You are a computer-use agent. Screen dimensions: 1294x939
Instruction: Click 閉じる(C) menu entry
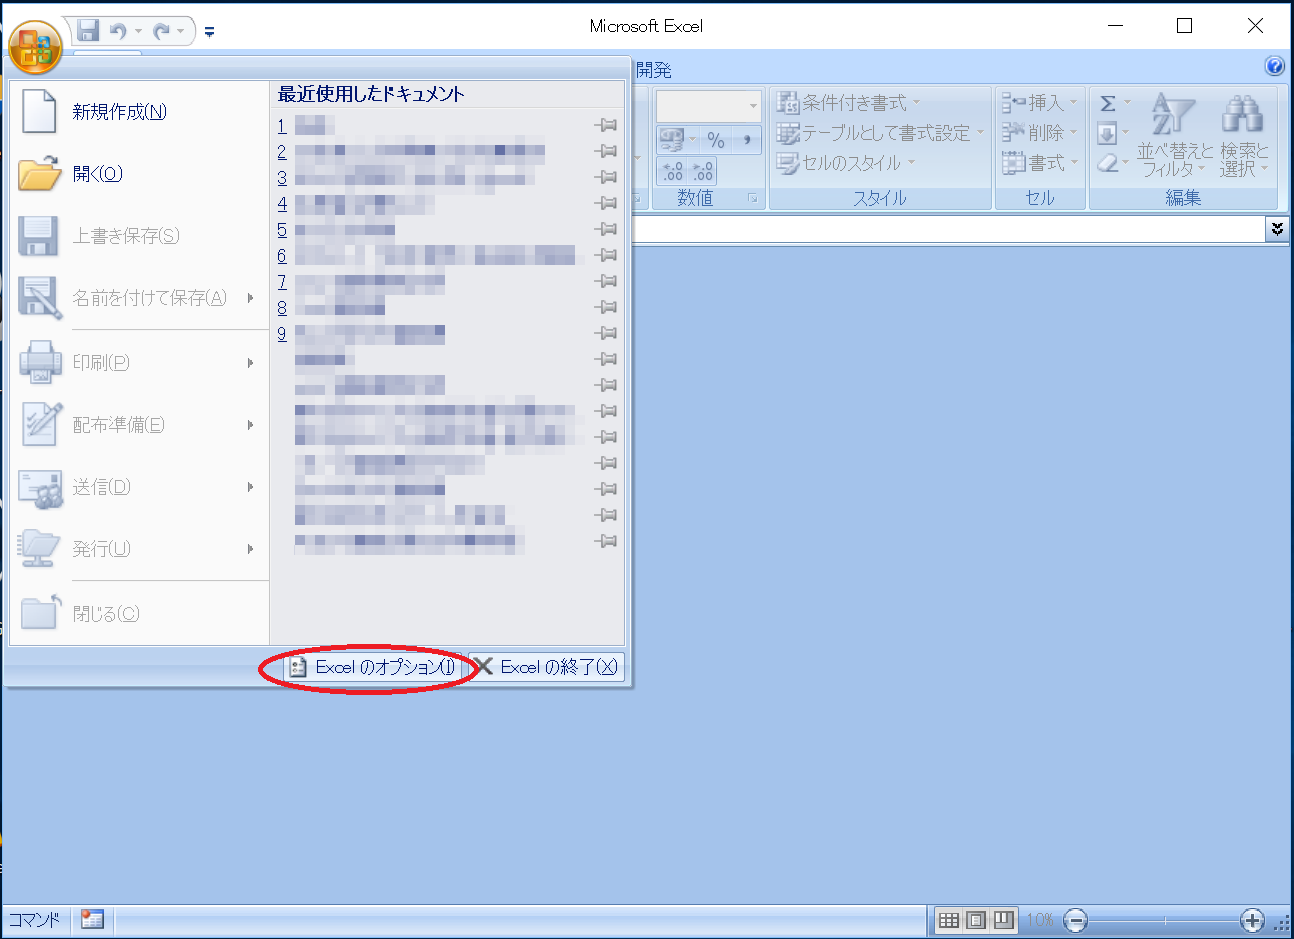140,613
